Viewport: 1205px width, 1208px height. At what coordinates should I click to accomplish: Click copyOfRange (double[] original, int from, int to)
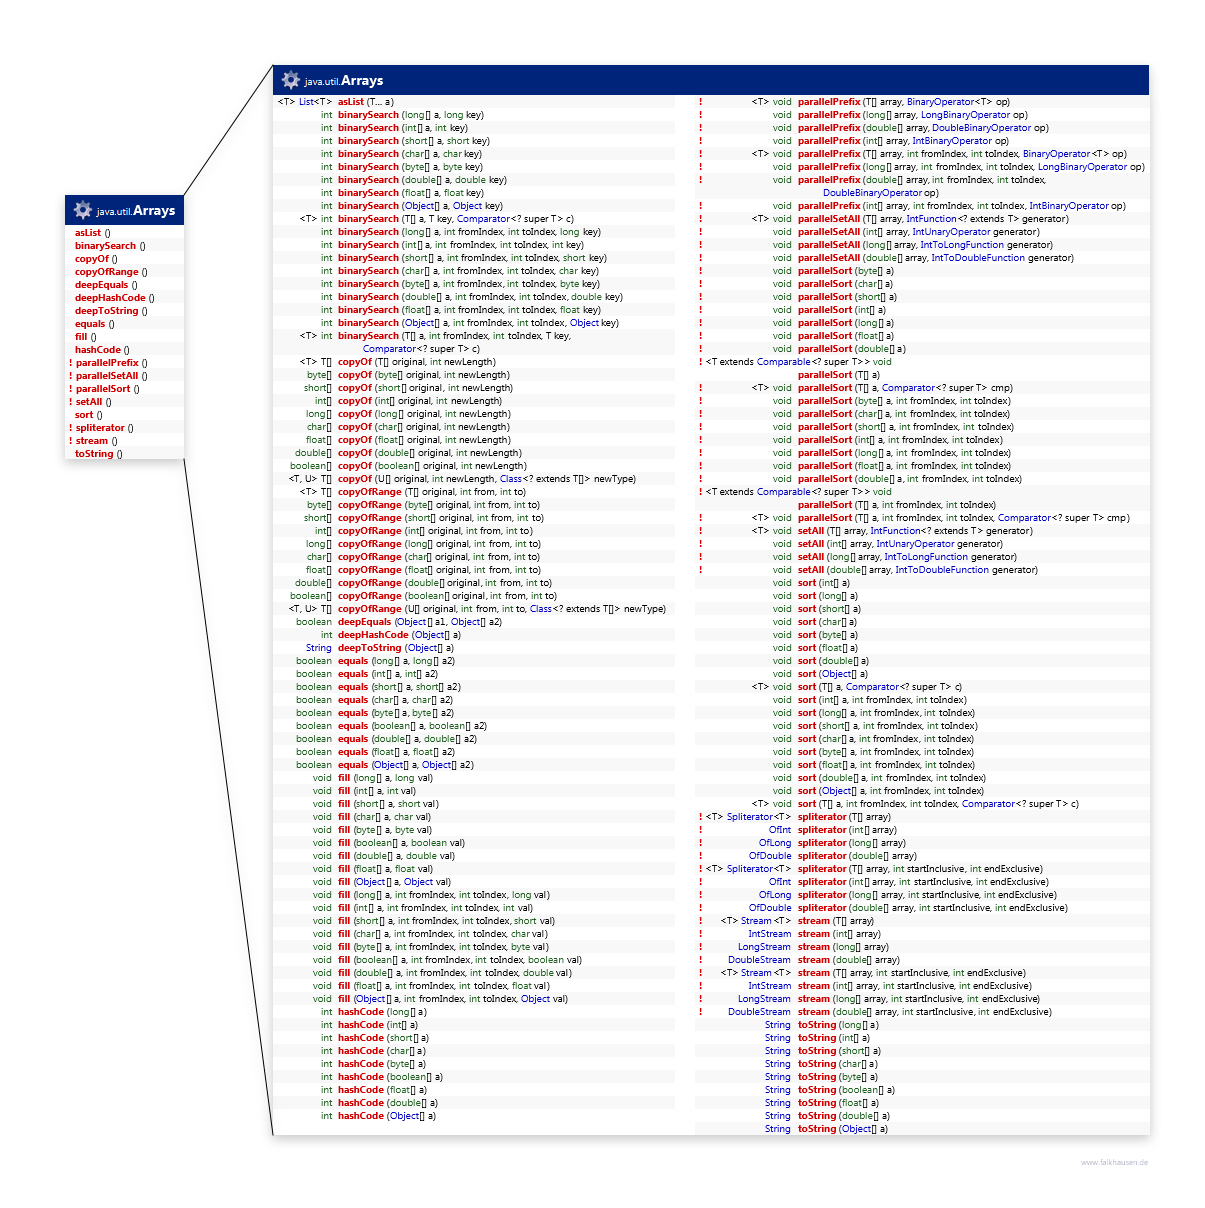coord(445,583)
